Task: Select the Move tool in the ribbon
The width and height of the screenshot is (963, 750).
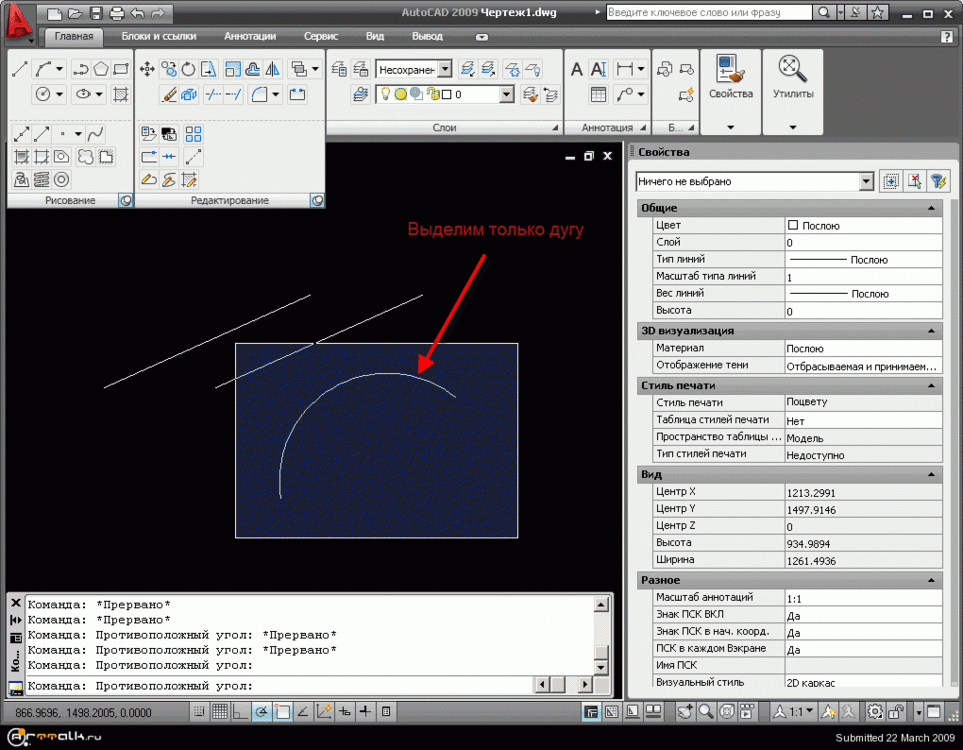Action: (147, 69)
